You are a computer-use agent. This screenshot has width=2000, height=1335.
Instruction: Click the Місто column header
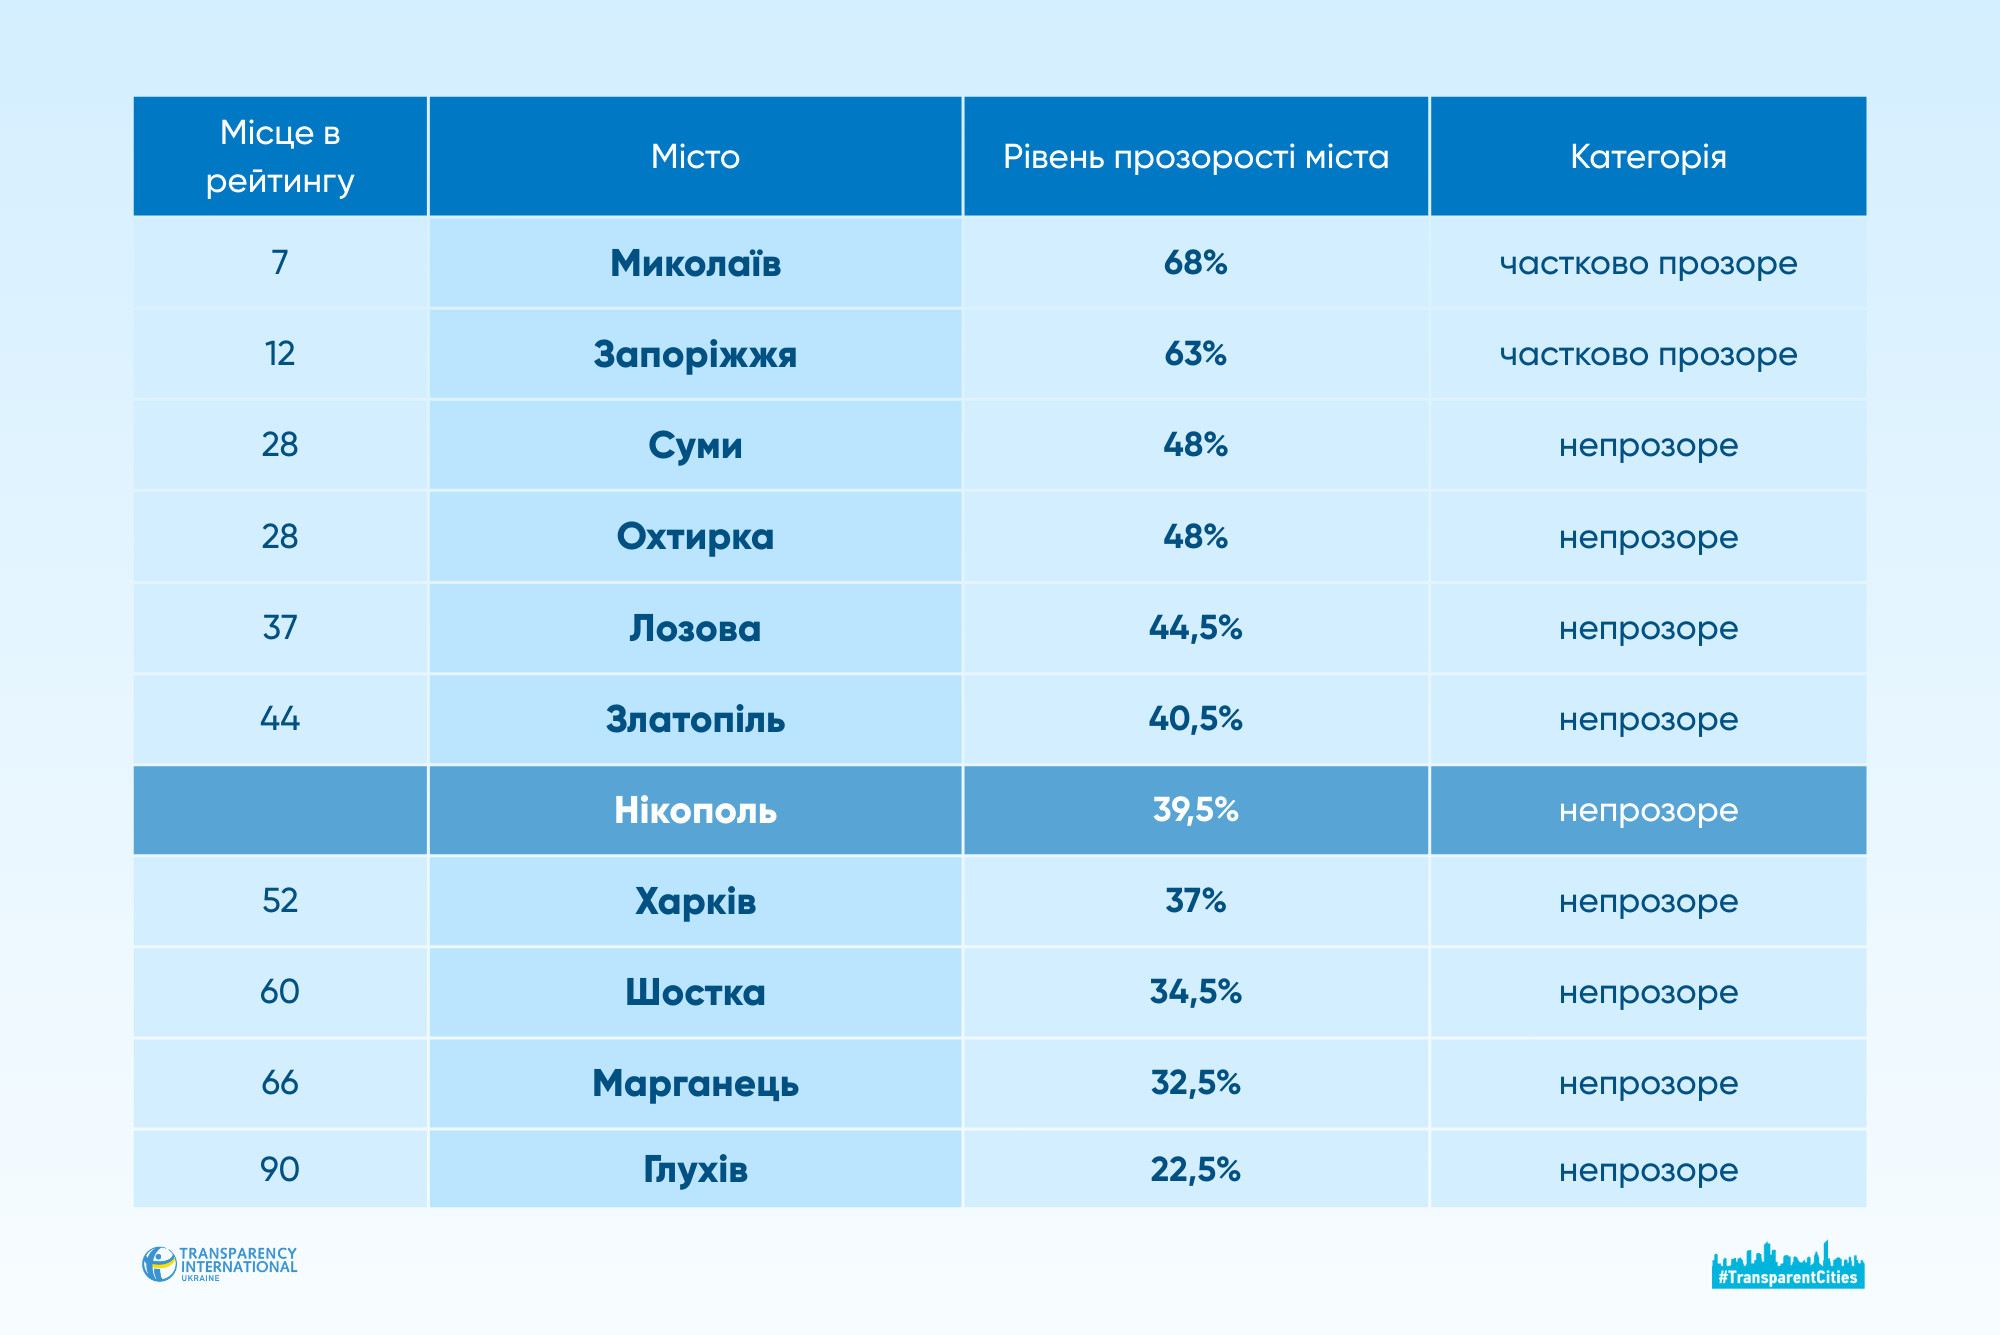[695, 157]
